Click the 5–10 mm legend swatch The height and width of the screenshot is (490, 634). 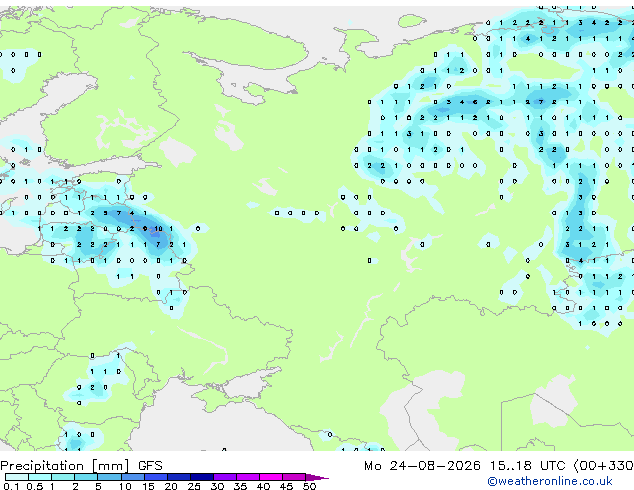[109, 477]
